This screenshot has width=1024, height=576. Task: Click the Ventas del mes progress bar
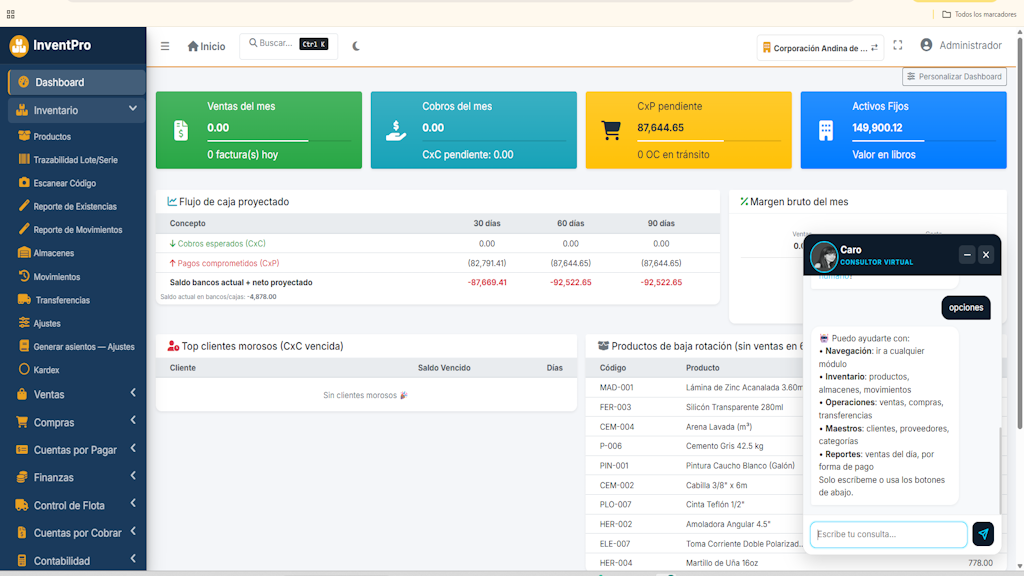click(x=279, y=140)
